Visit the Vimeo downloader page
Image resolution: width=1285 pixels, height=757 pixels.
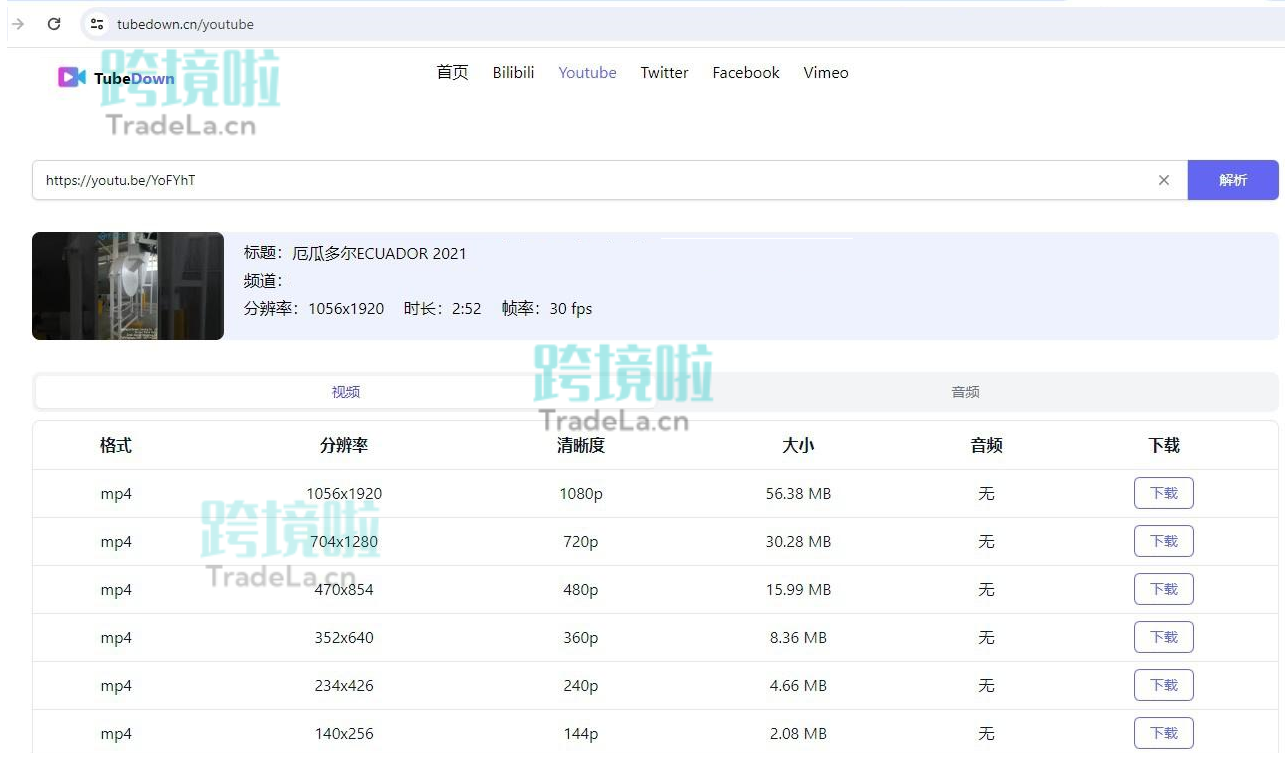click(825, 72)
